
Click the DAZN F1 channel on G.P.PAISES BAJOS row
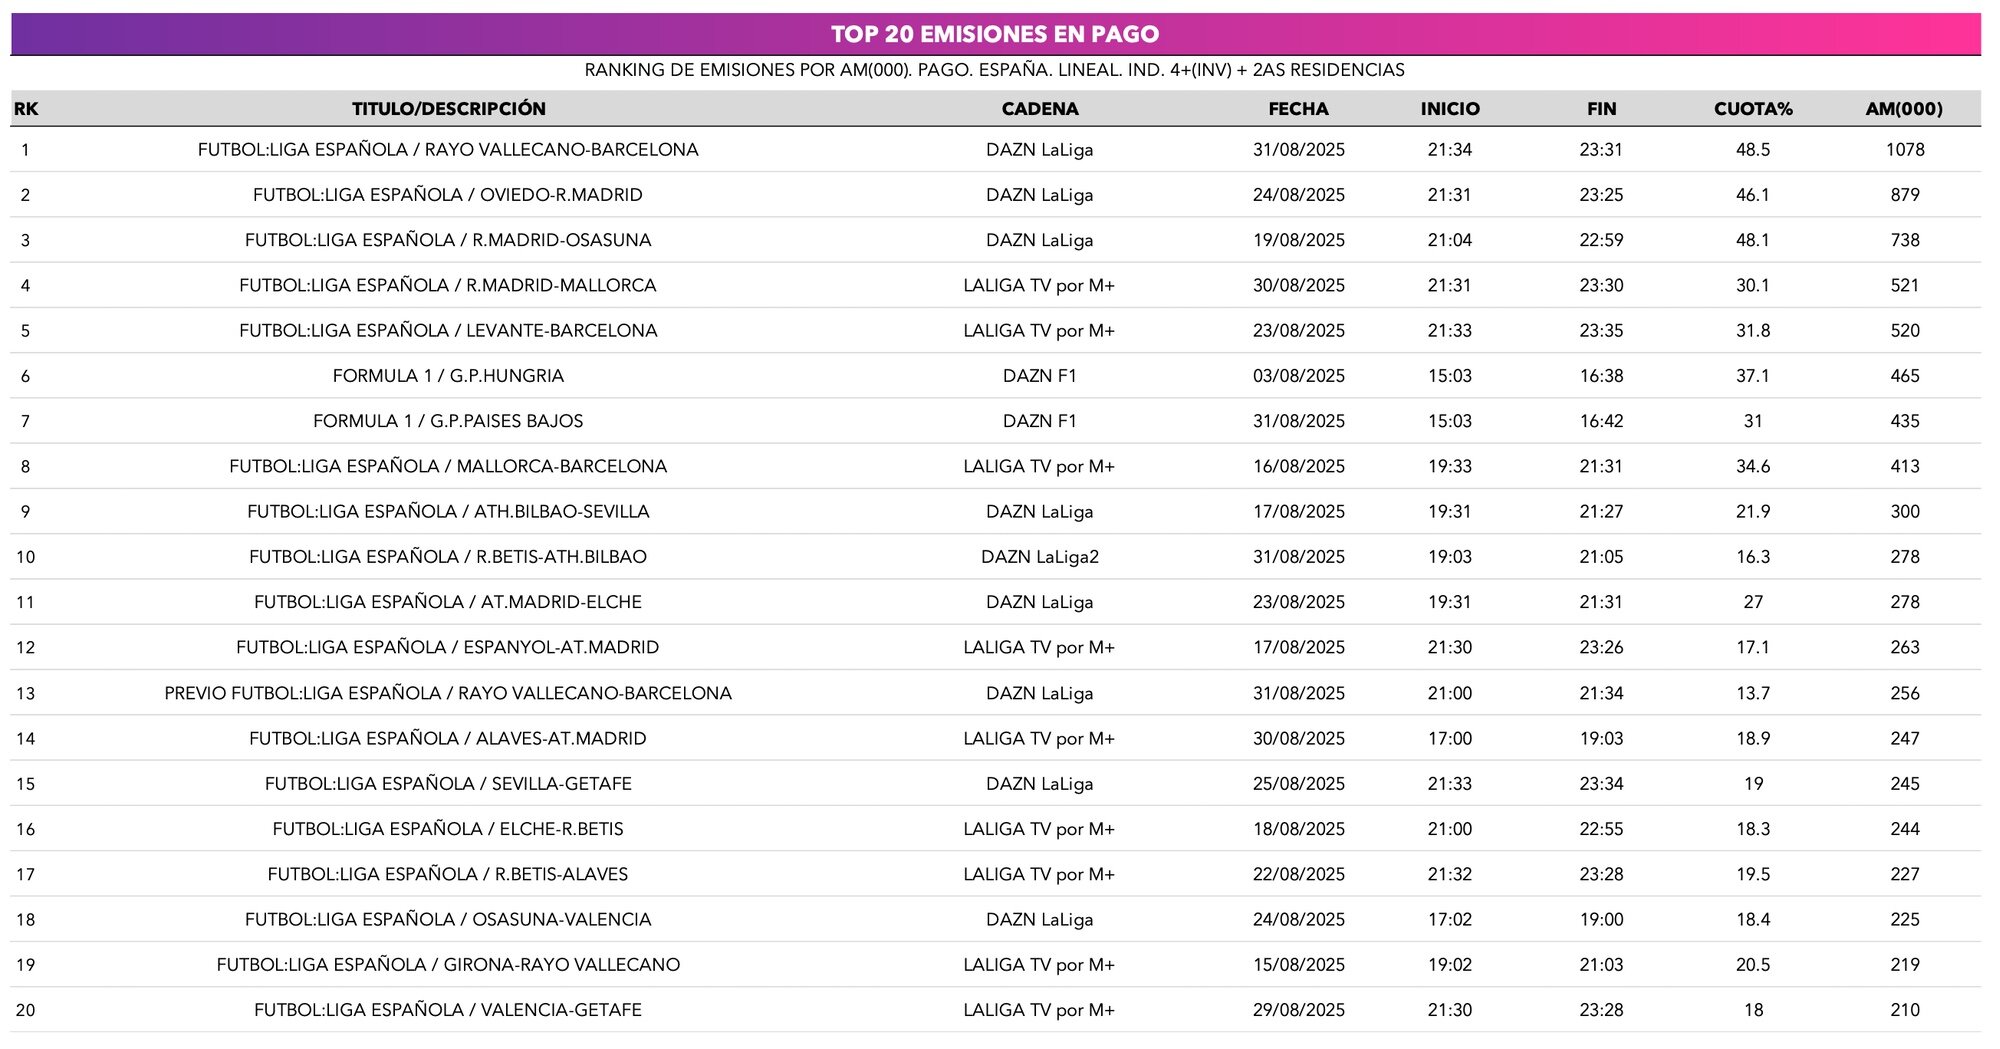1040,420
